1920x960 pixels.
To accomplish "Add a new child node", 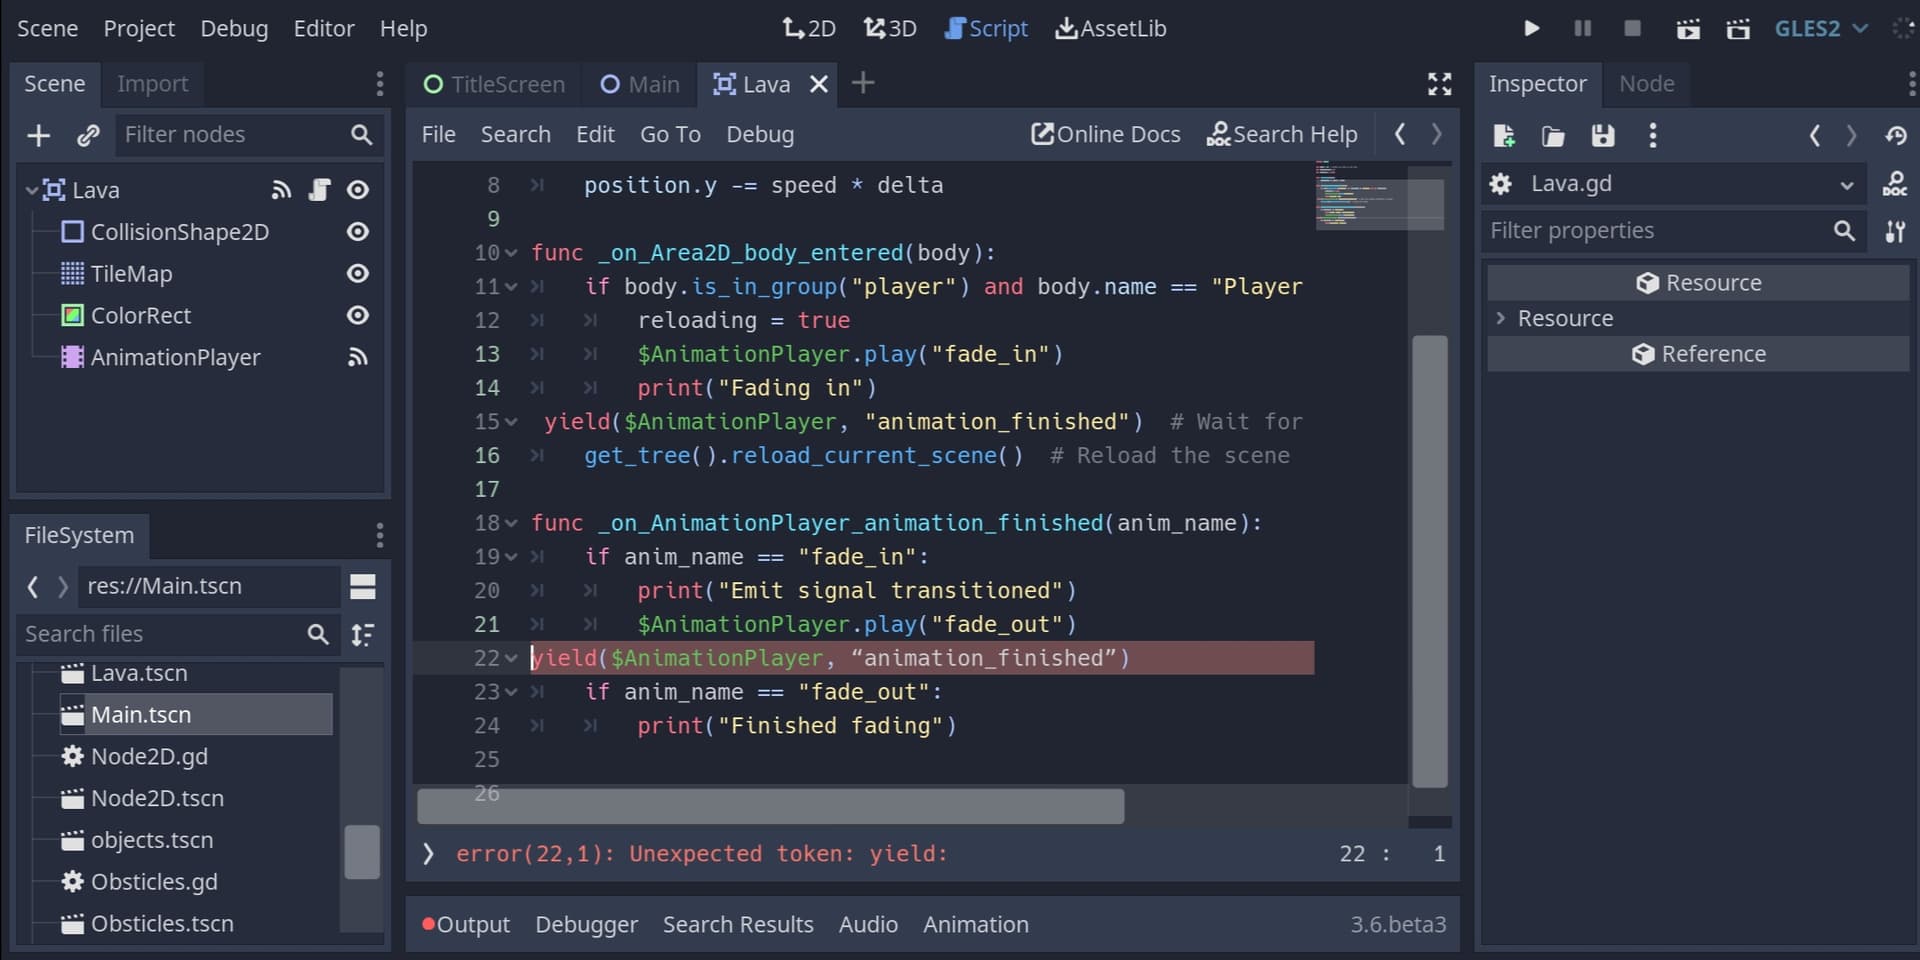I will (38, 135).
